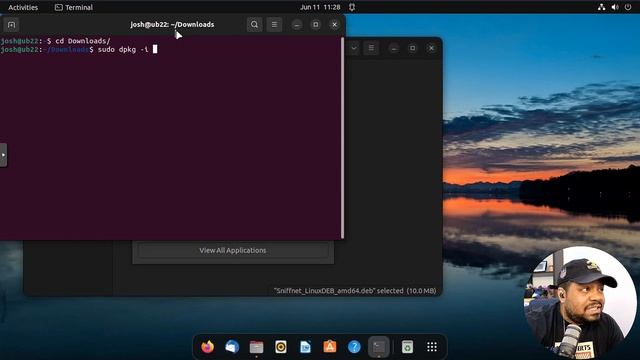640x360 pixels.
Task: Click the Terminal icon in the dock
Action: tap(379, 347)
